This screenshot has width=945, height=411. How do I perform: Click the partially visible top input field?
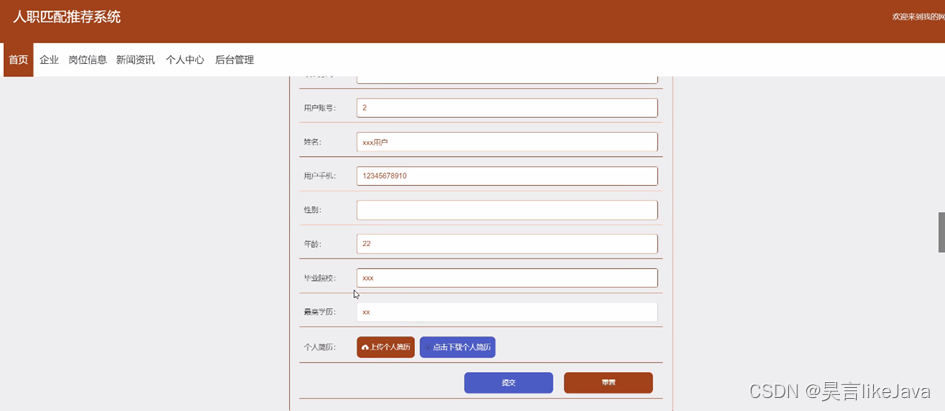tap(507, 79)
